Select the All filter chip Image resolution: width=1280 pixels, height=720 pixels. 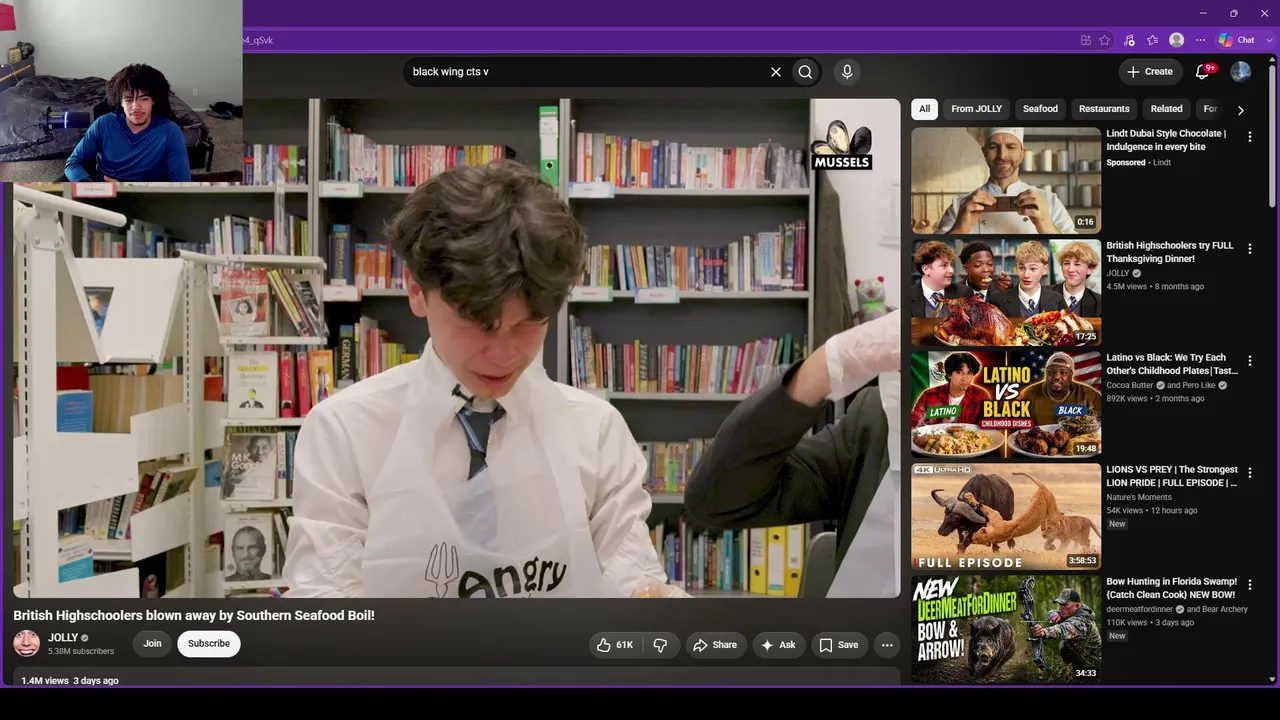924,109
